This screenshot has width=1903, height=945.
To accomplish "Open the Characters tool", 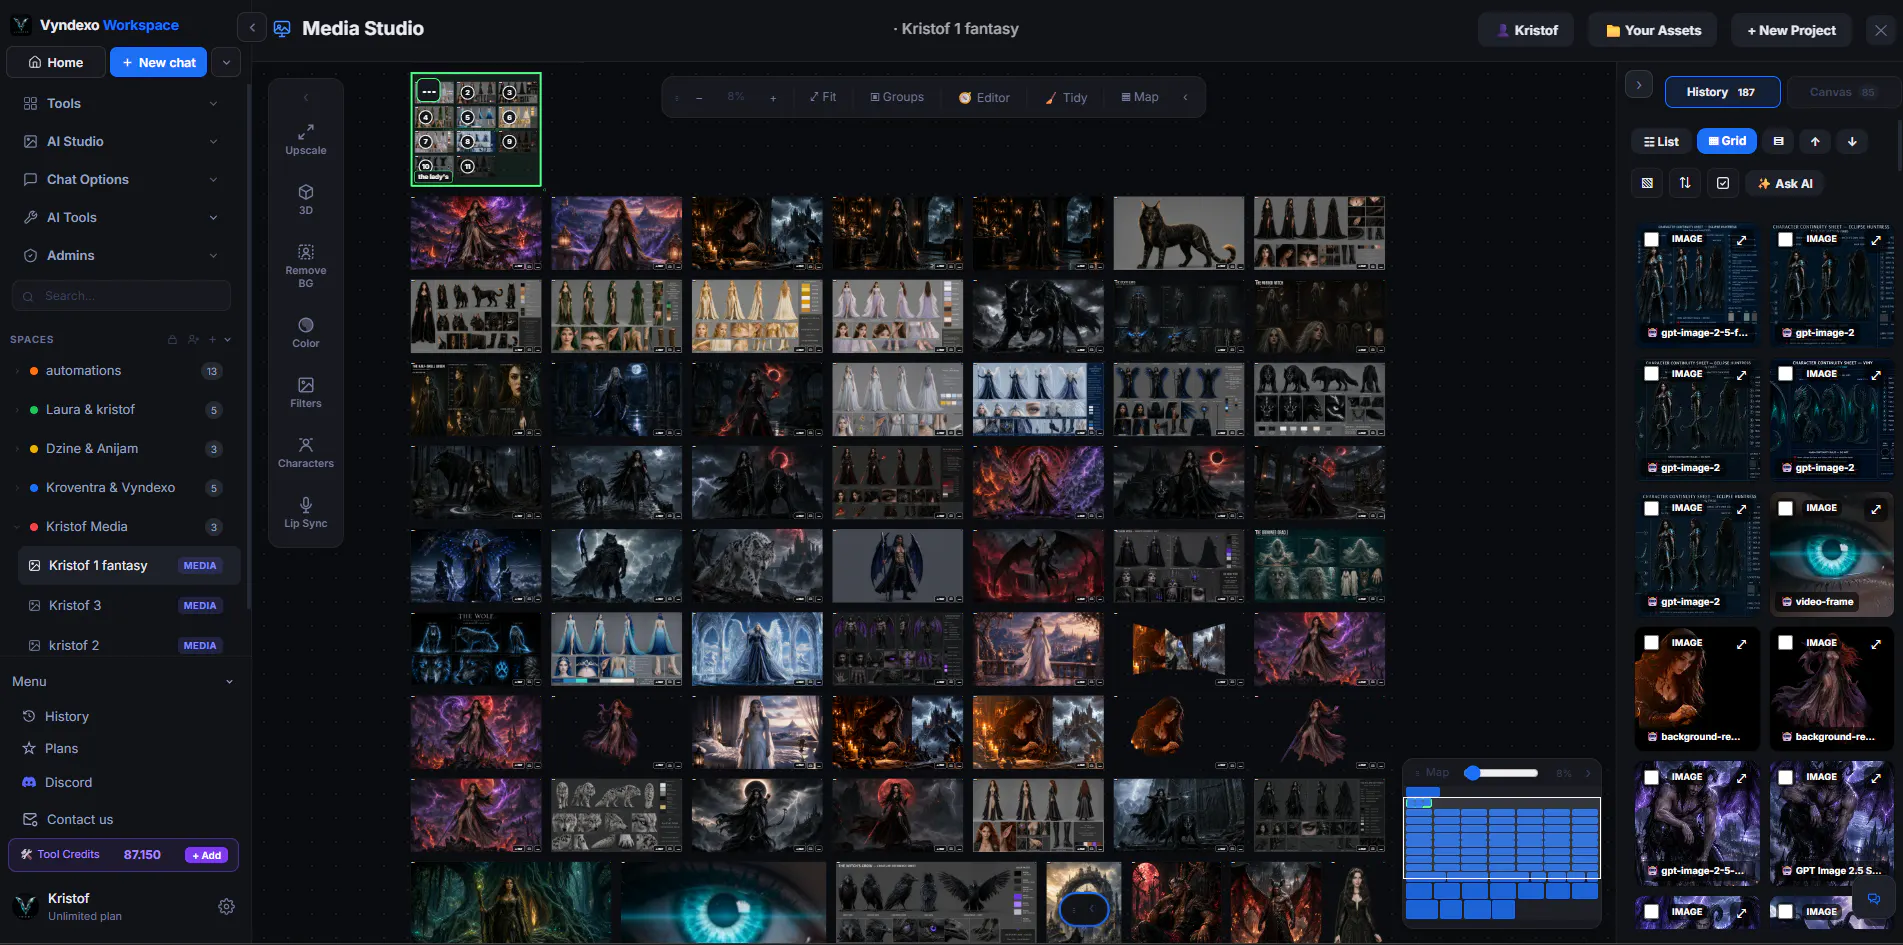I will click(306, 453).
